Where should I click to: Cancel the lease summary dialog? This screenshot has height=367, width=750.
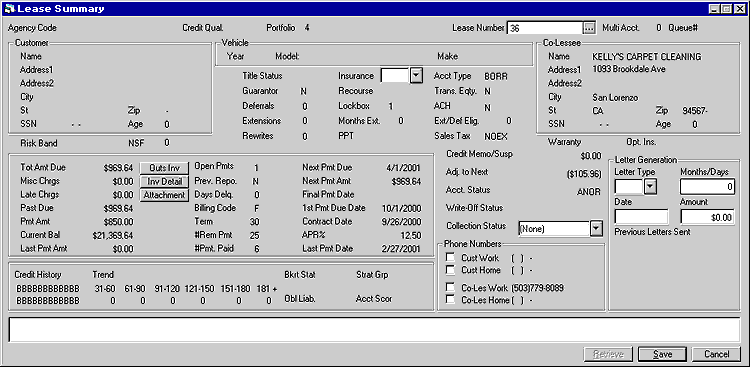[x=716, y=355]
